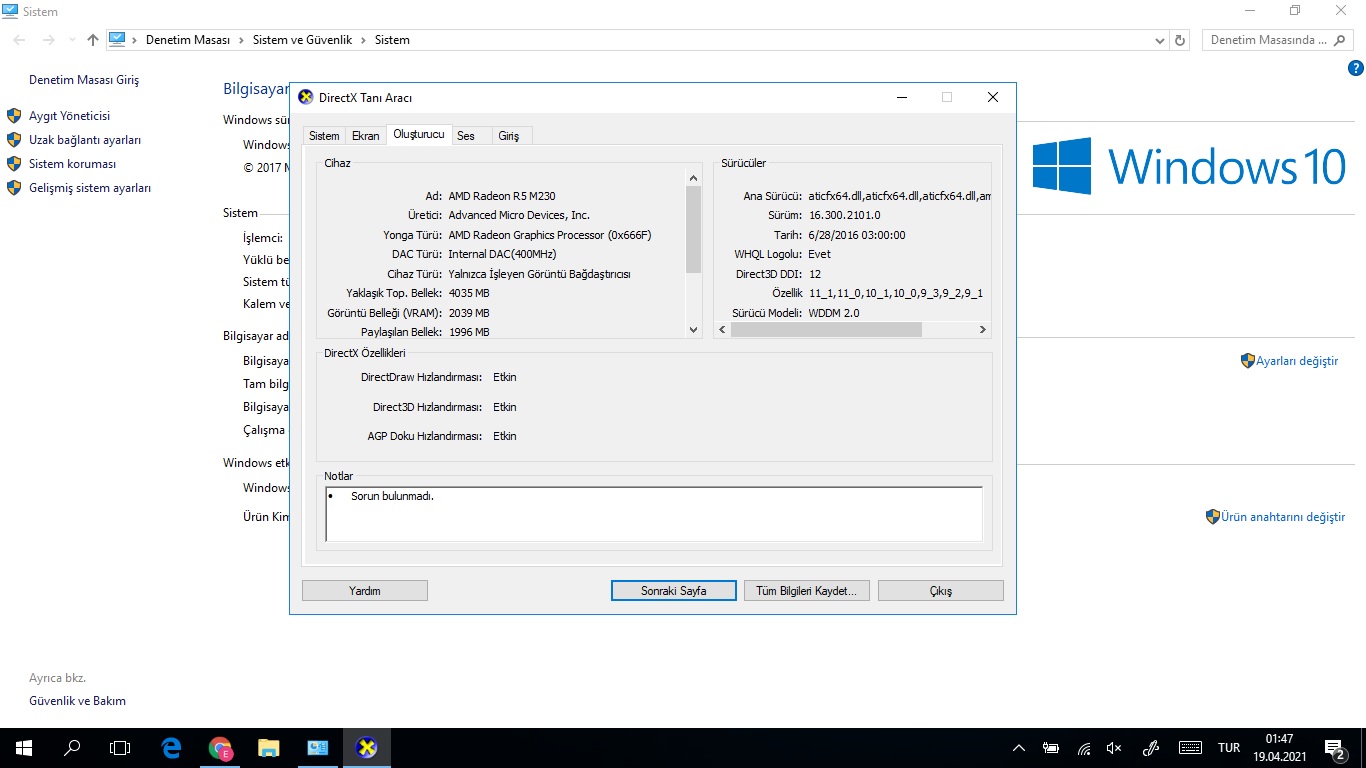
Task: Open taskbar search magnifier
Action: 72,748
